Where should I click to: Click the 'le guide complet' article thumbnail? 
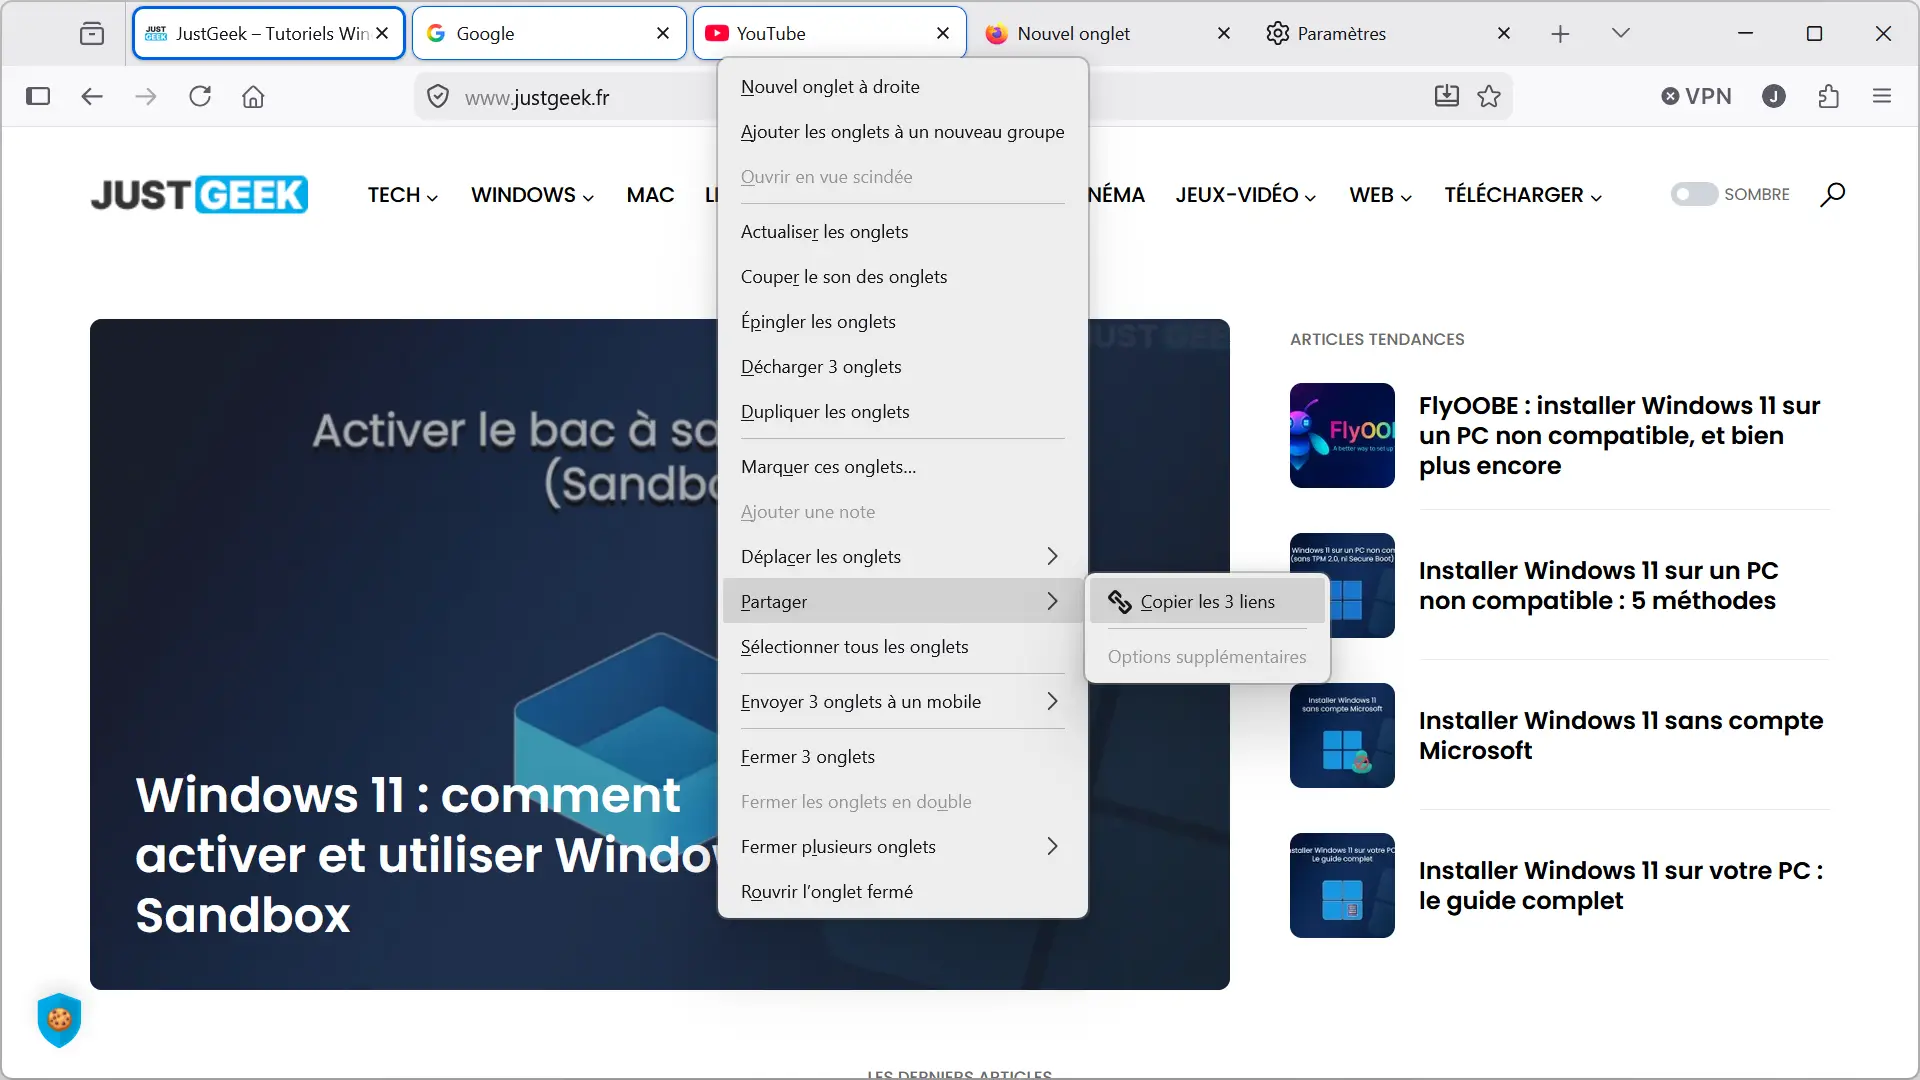click(1342, 885)
